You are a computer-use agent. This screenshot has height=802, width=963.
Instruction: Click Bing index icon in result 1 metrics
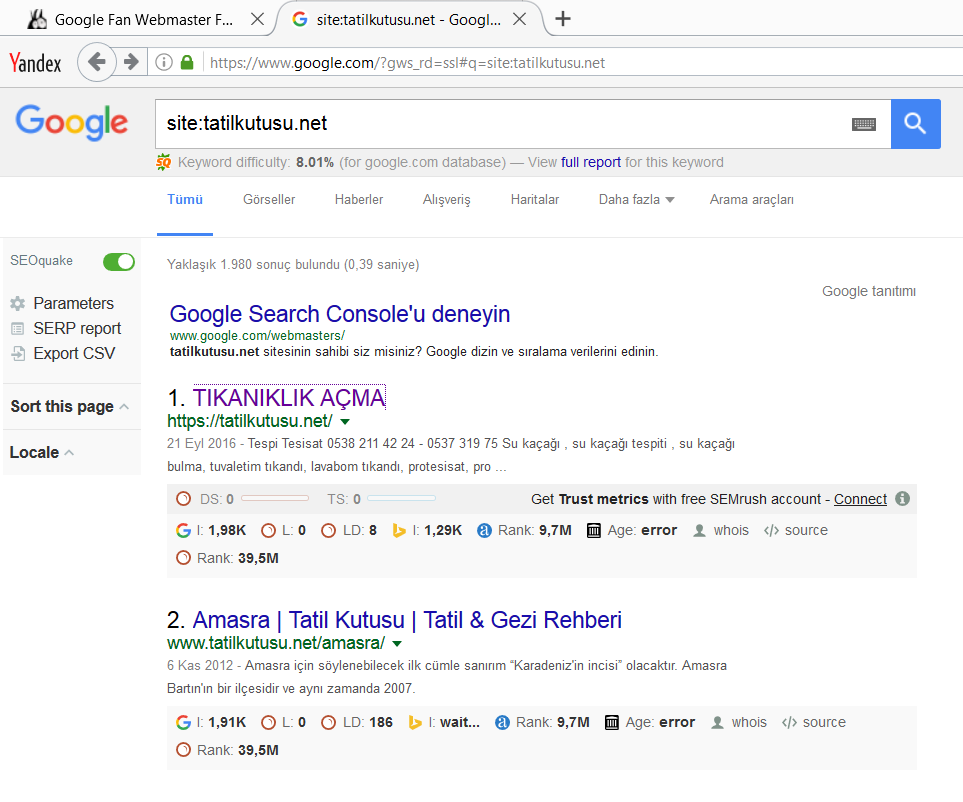(399, 531)
